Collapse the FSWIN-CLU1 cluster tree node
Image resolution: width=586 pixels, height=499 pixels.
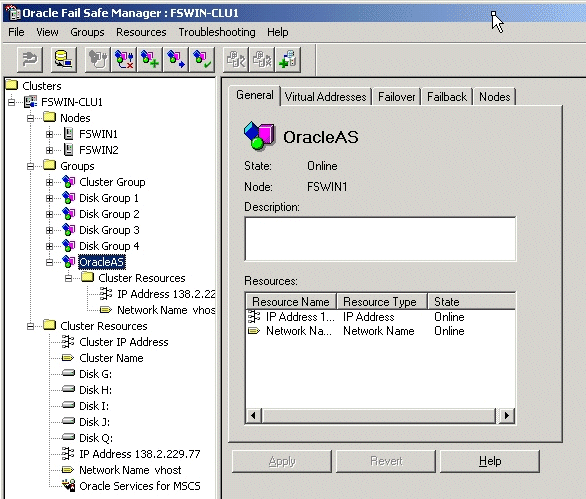pyautogui.click(x=12, y=102)
